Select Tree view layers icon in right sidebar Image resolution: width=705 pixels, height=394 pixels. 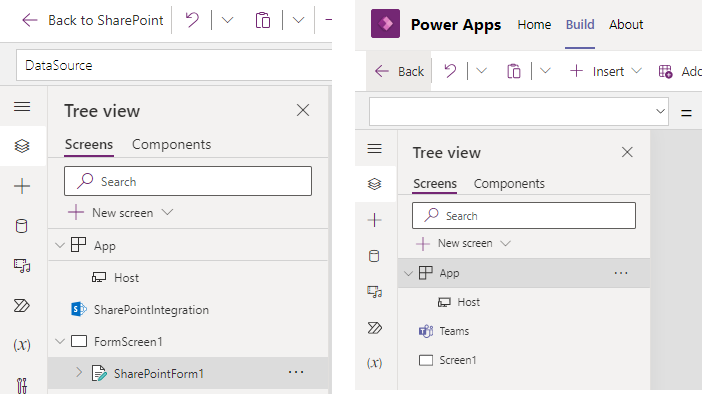pos(375,184)
